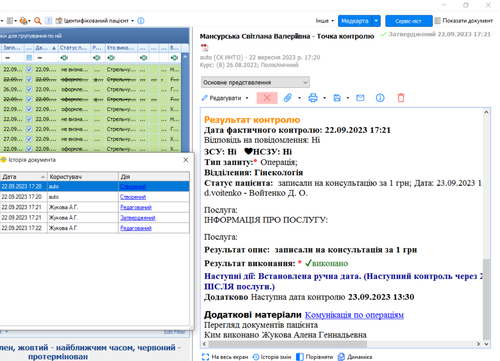Click the Хто викон... column header
This screenshot has width=500, height=361.
pos(121,48)
